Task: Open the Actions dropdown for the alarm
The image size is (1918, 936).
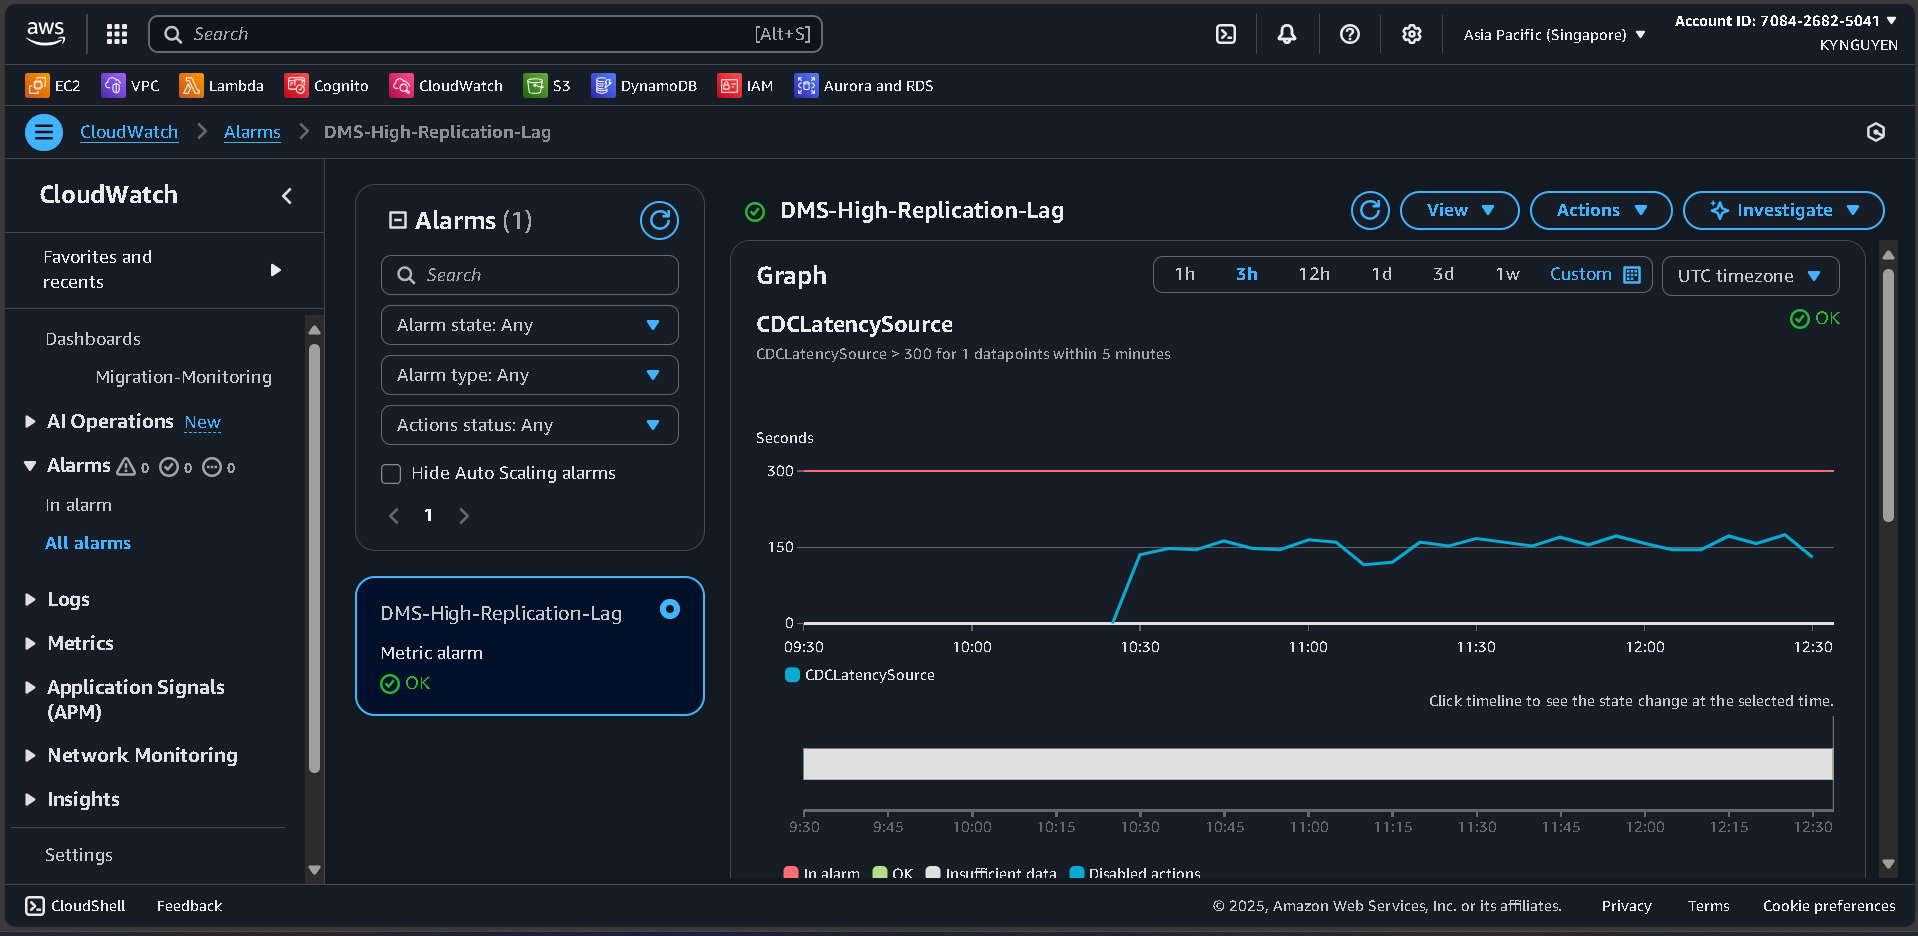Action: pos(1600,210)
